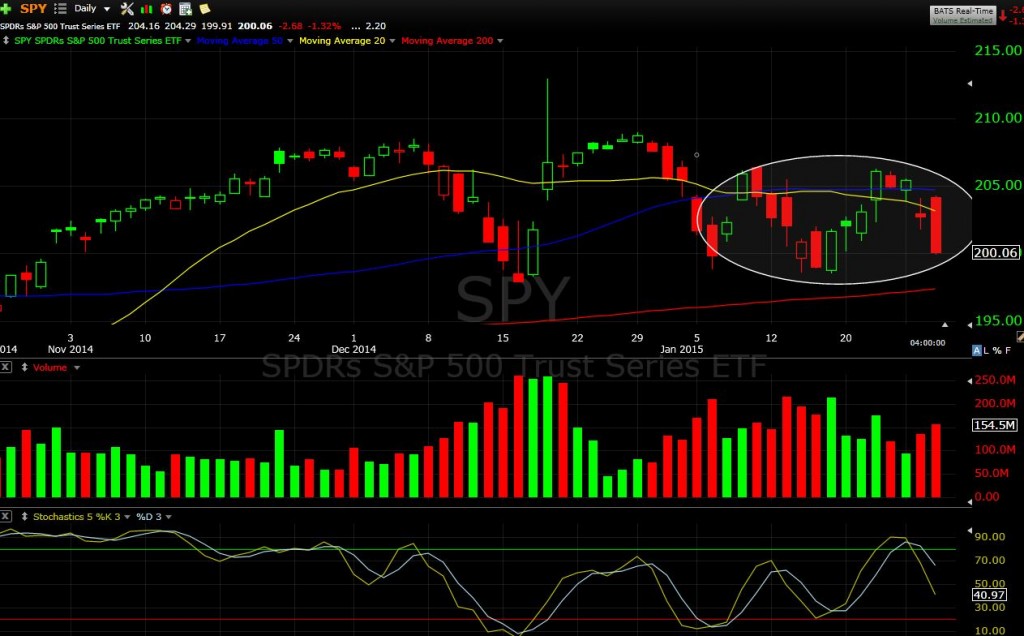Close the Stochastics indicator panel
Viewport: 1024px width, 636px height.
(x=5, y=517)
